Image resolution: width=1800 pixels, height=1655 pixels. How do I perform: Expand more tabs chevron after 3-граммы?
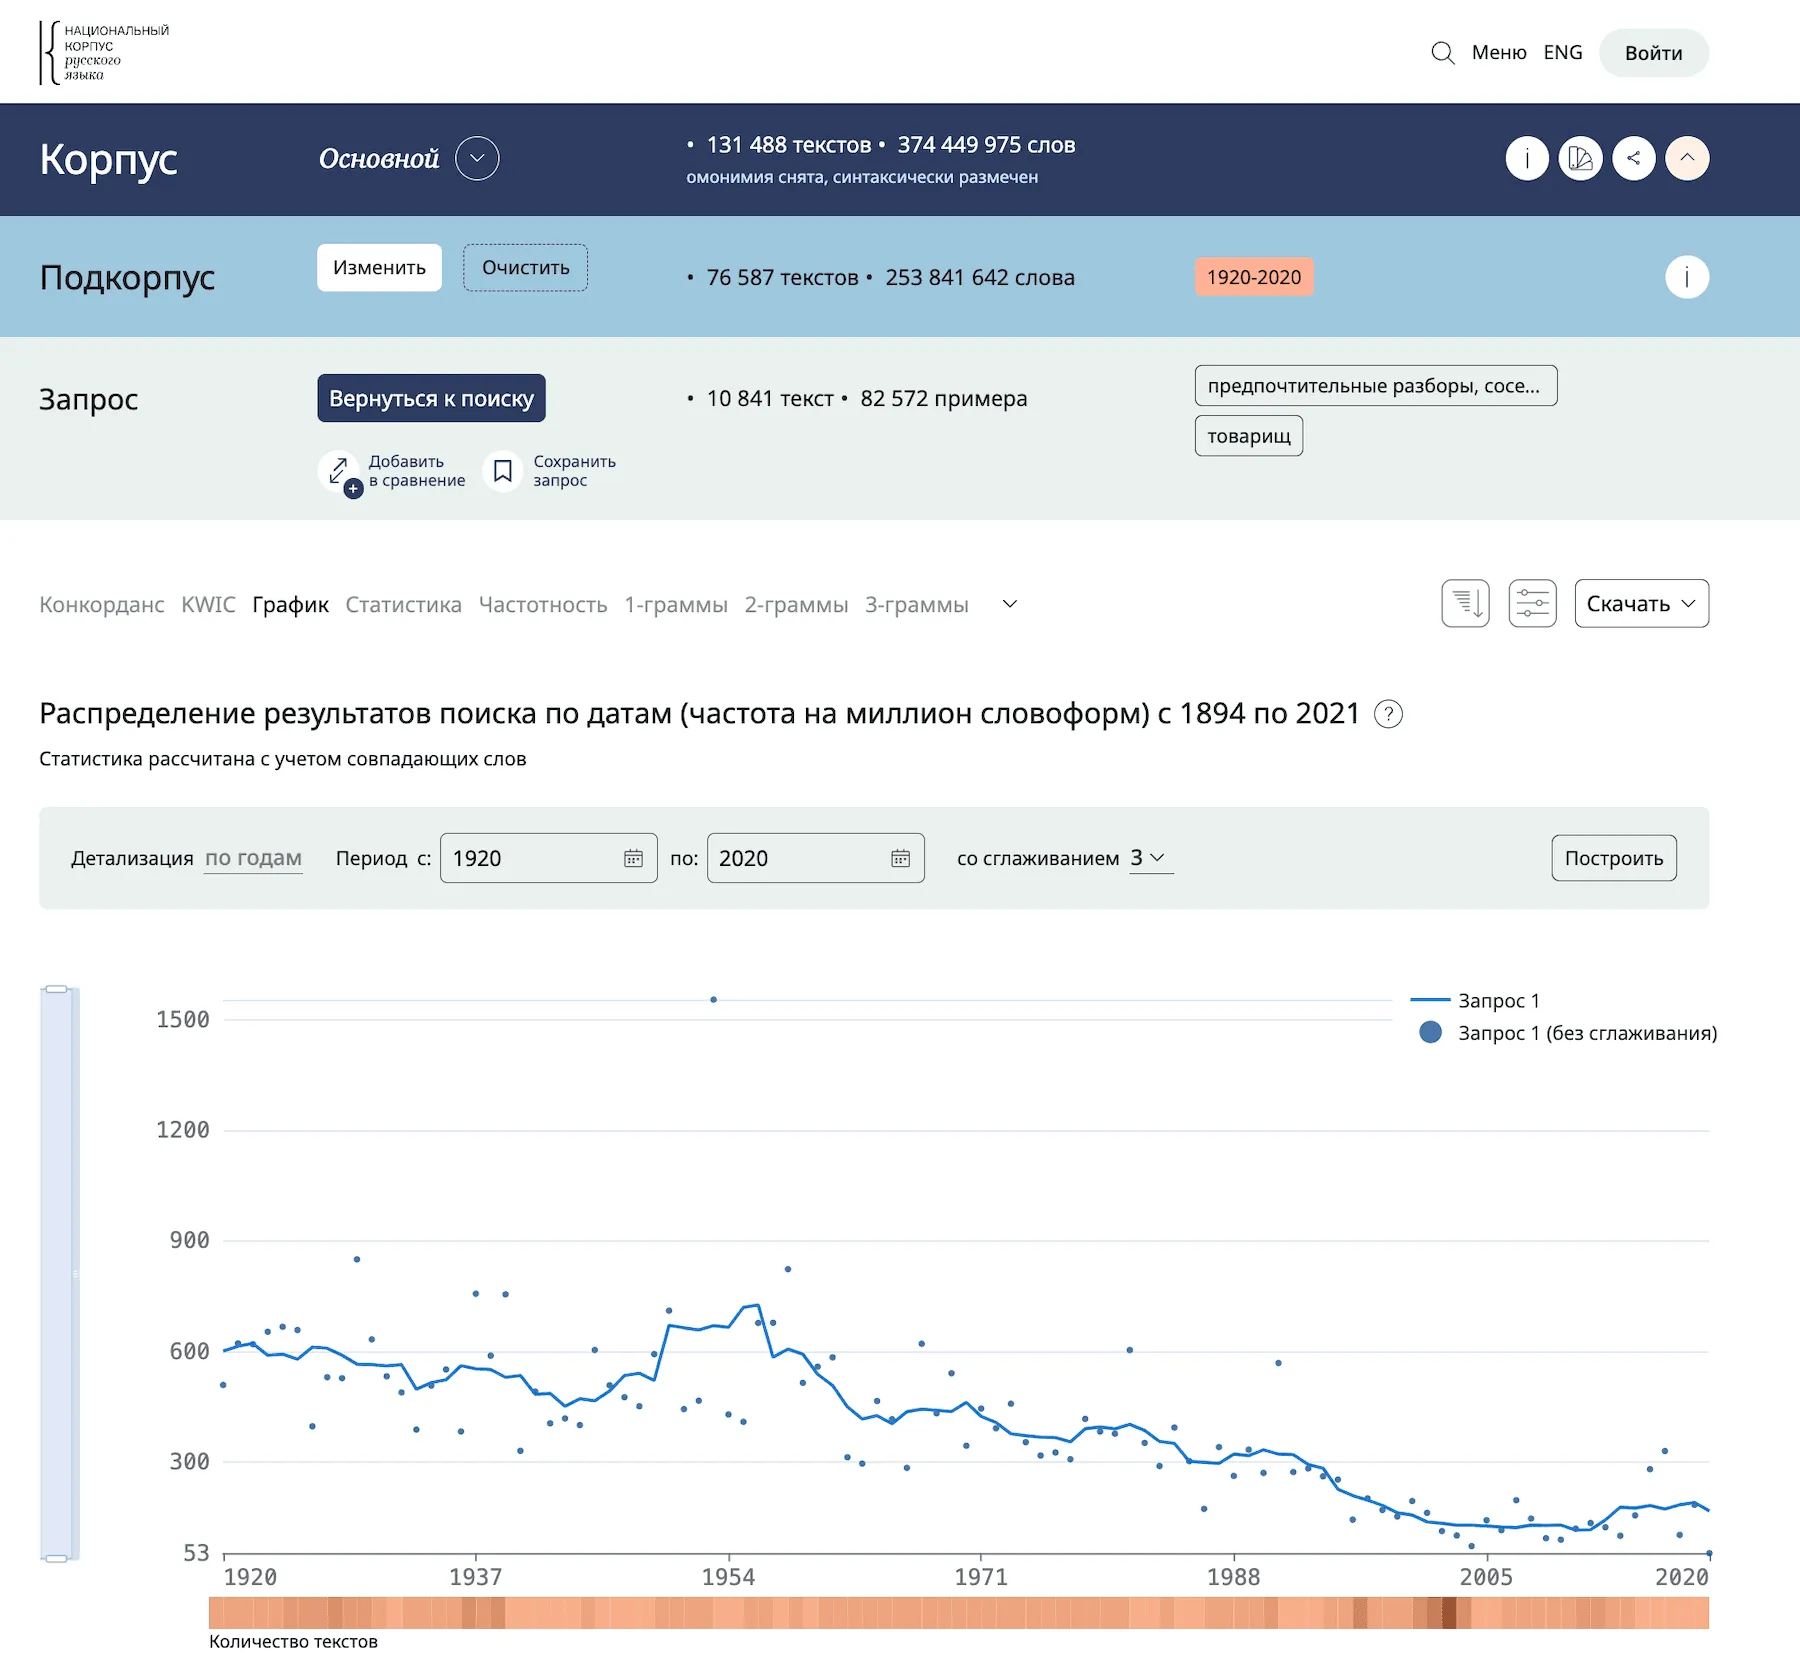(1010, 604)
